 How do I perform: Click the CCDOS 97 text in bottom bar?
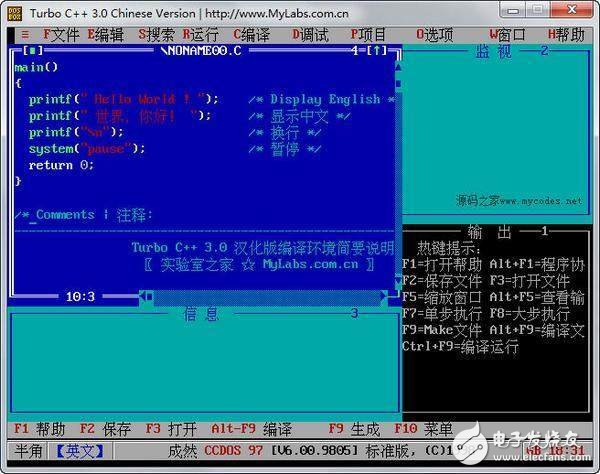tap(233, 451)
